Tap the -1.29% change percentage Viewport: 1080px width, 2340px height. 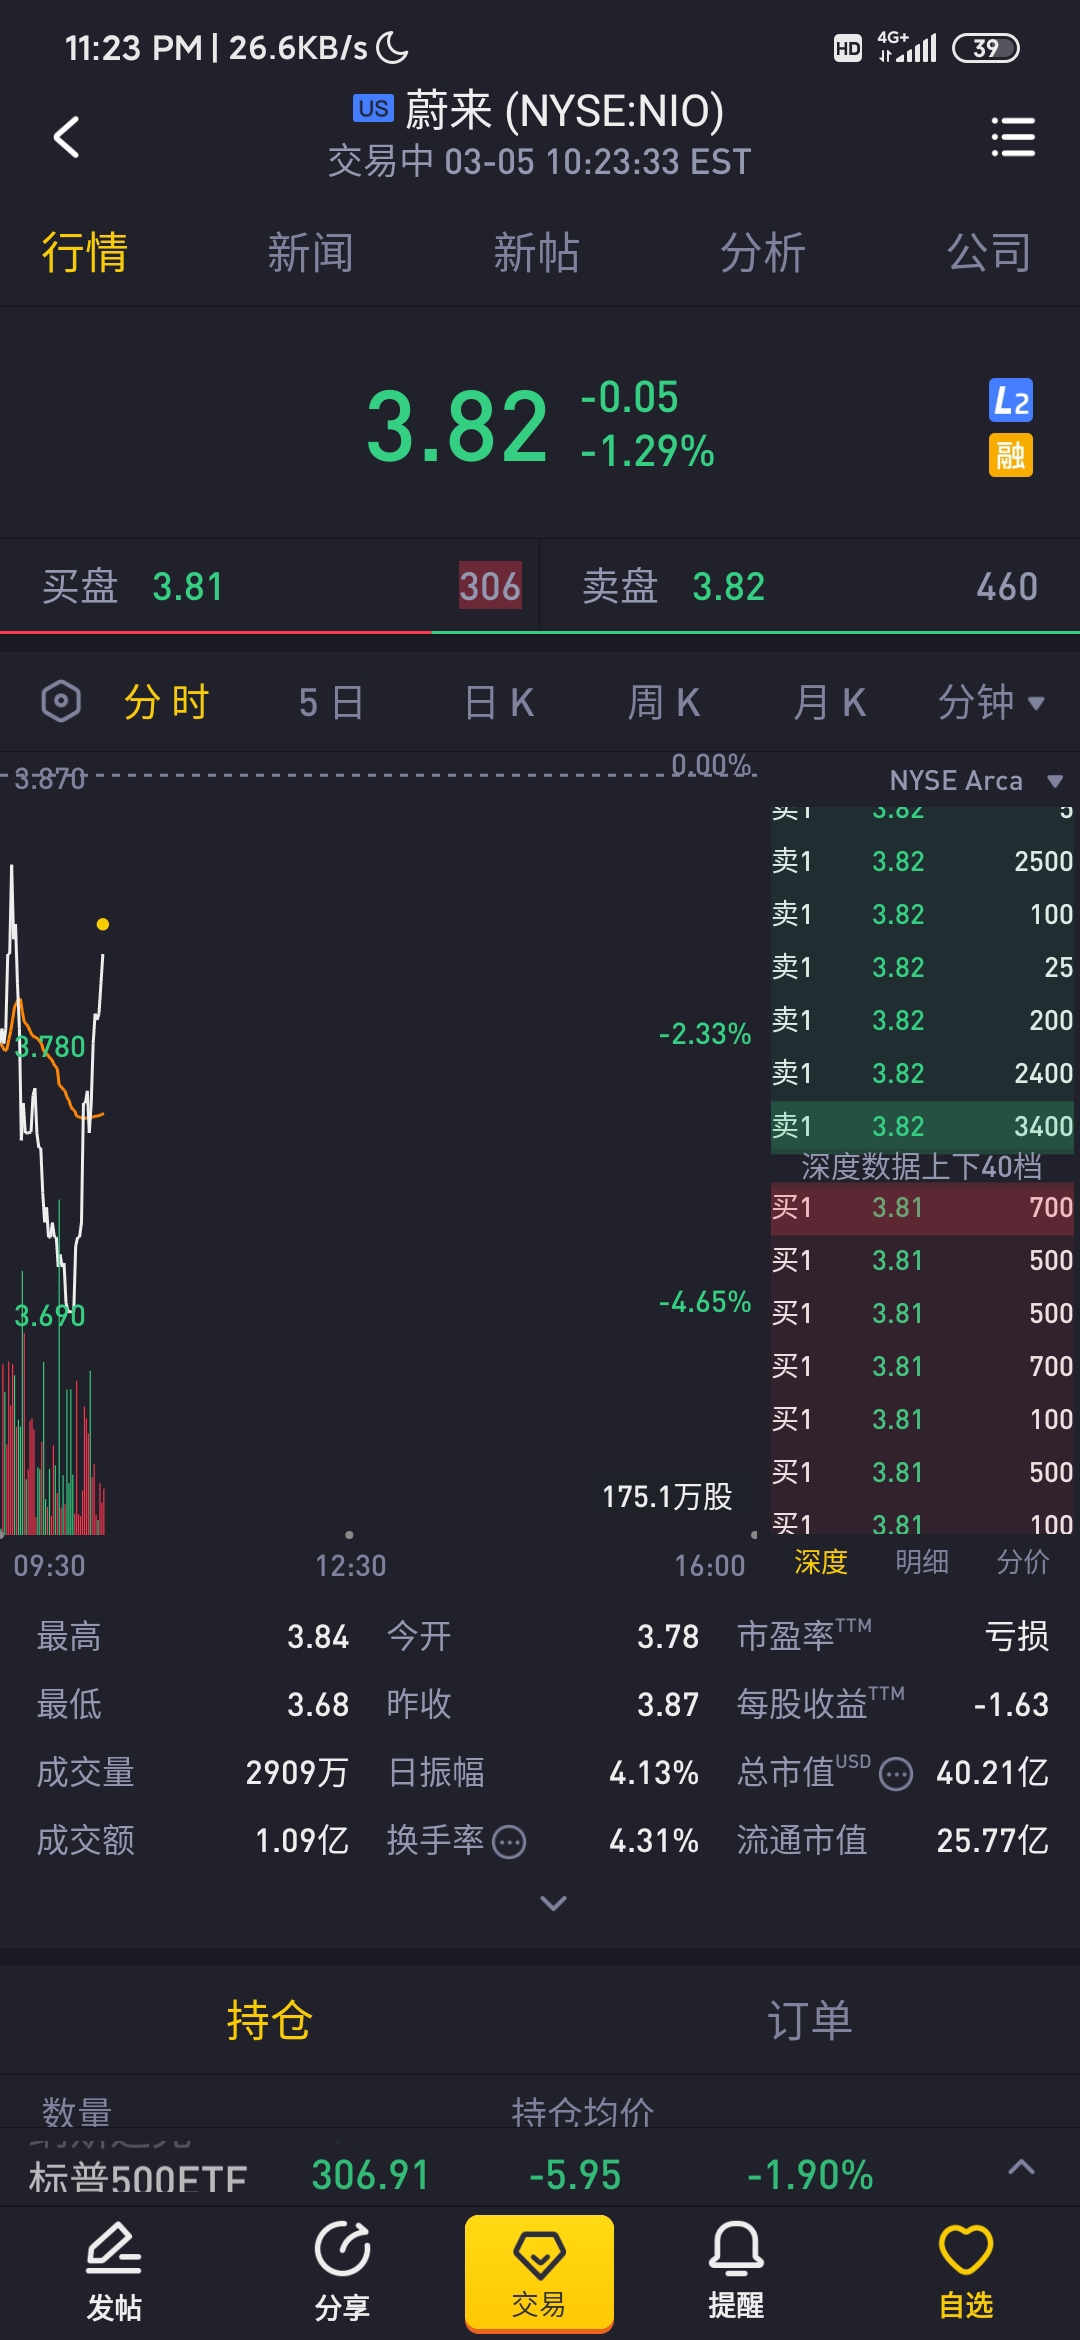pyautogui.click(x=647, y=451)
